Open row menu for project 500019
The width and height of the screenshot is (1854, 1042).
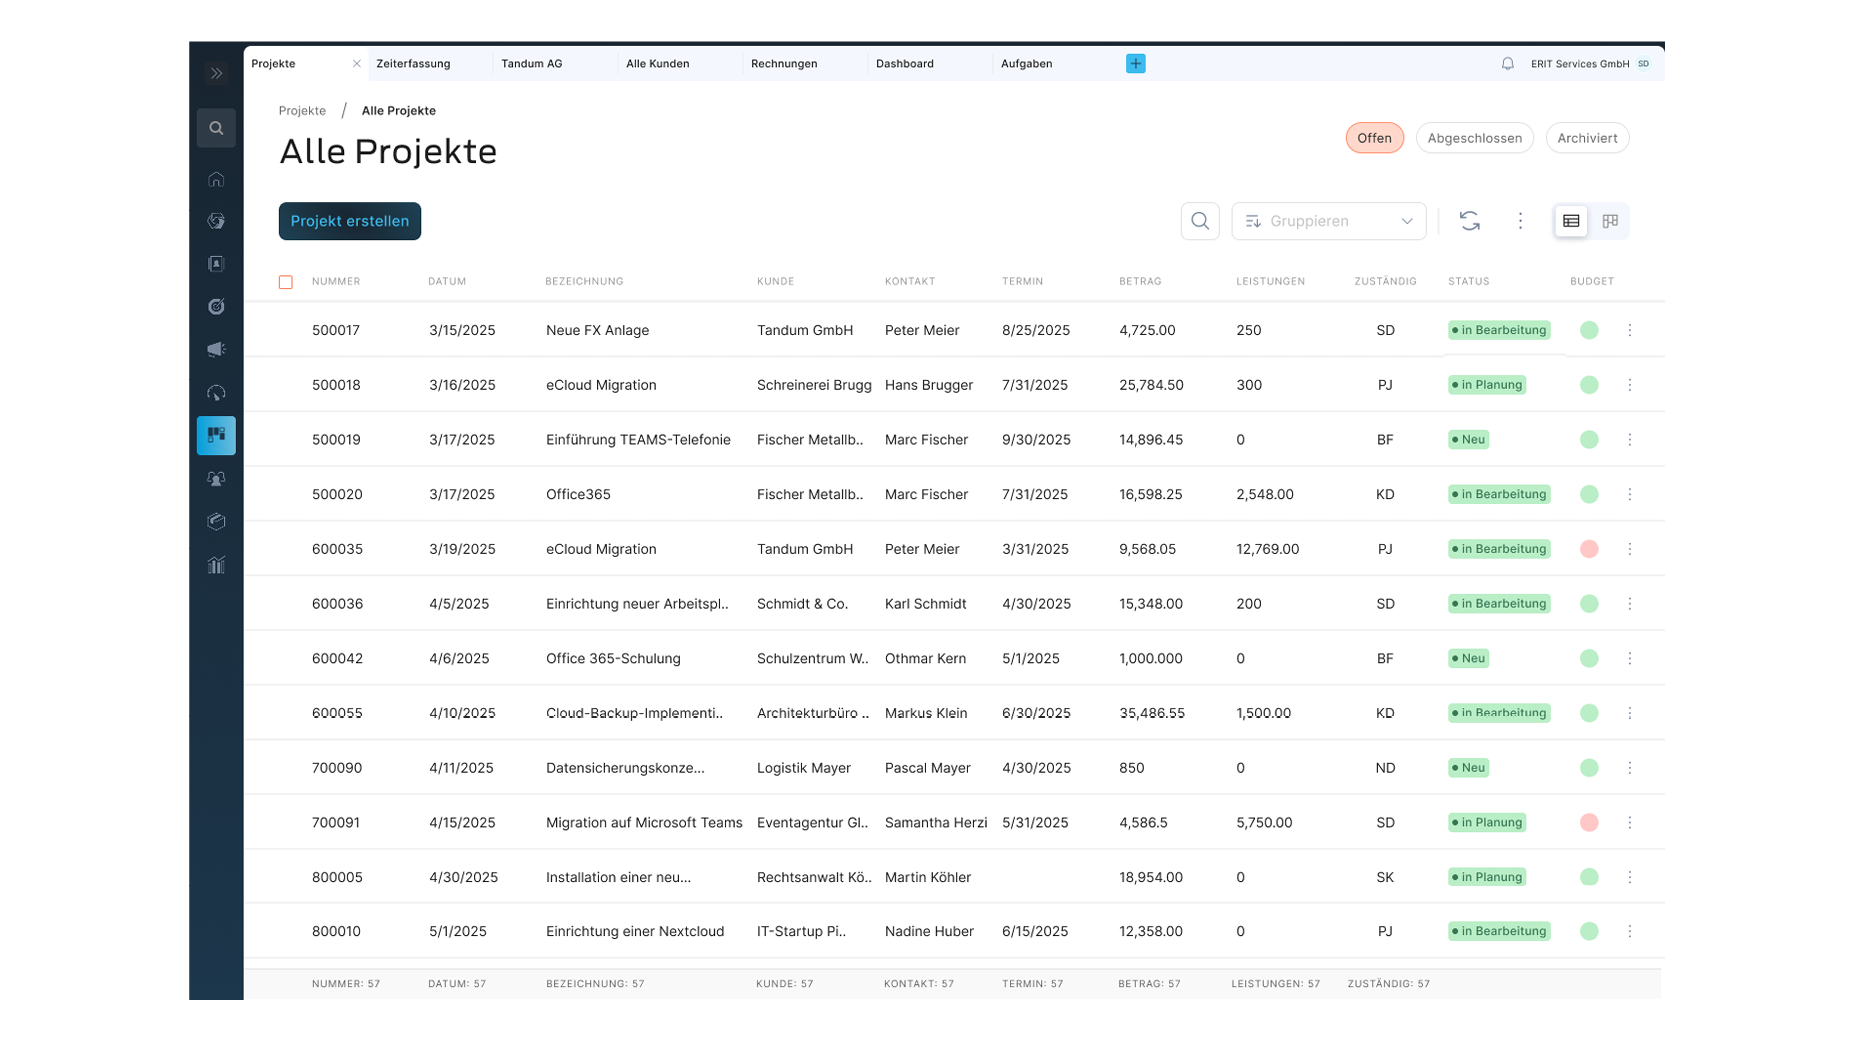pos(1630,440)
